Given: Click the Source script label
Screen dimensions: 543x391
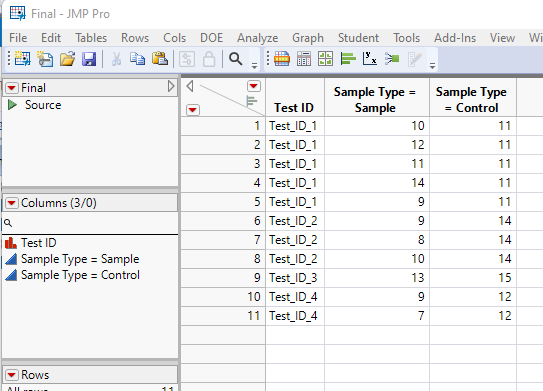Looking at the screenshot, I should pyautogui.click(x=43, y=105).
